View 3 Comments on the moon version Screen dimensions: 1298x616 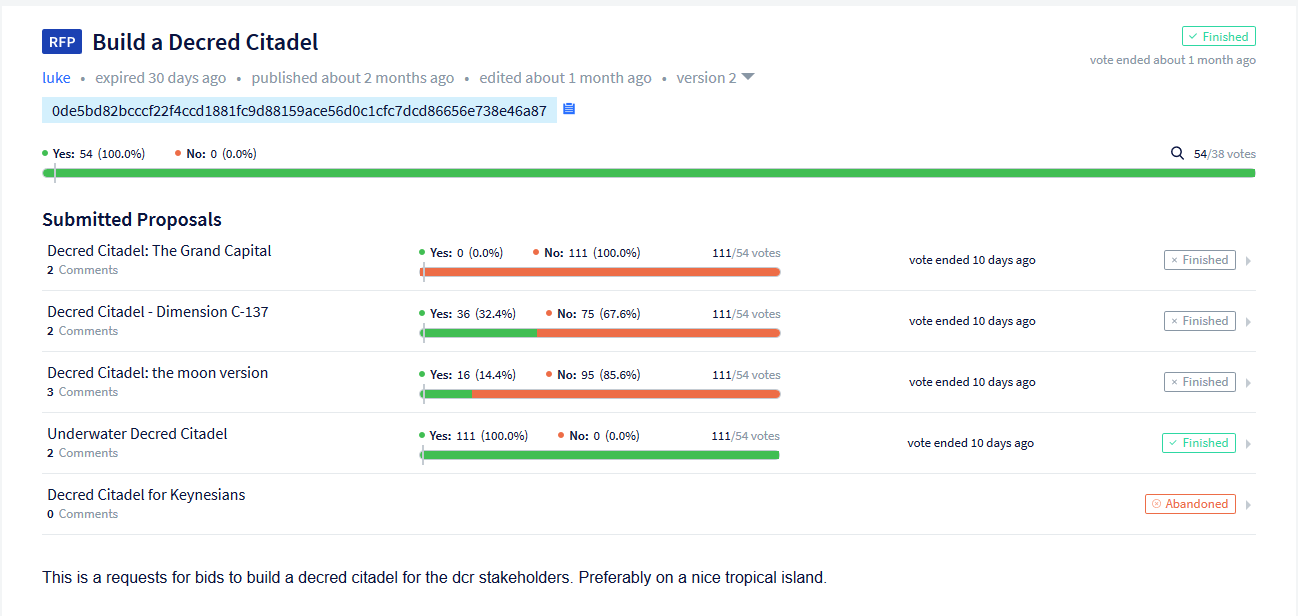pos(82,392)
